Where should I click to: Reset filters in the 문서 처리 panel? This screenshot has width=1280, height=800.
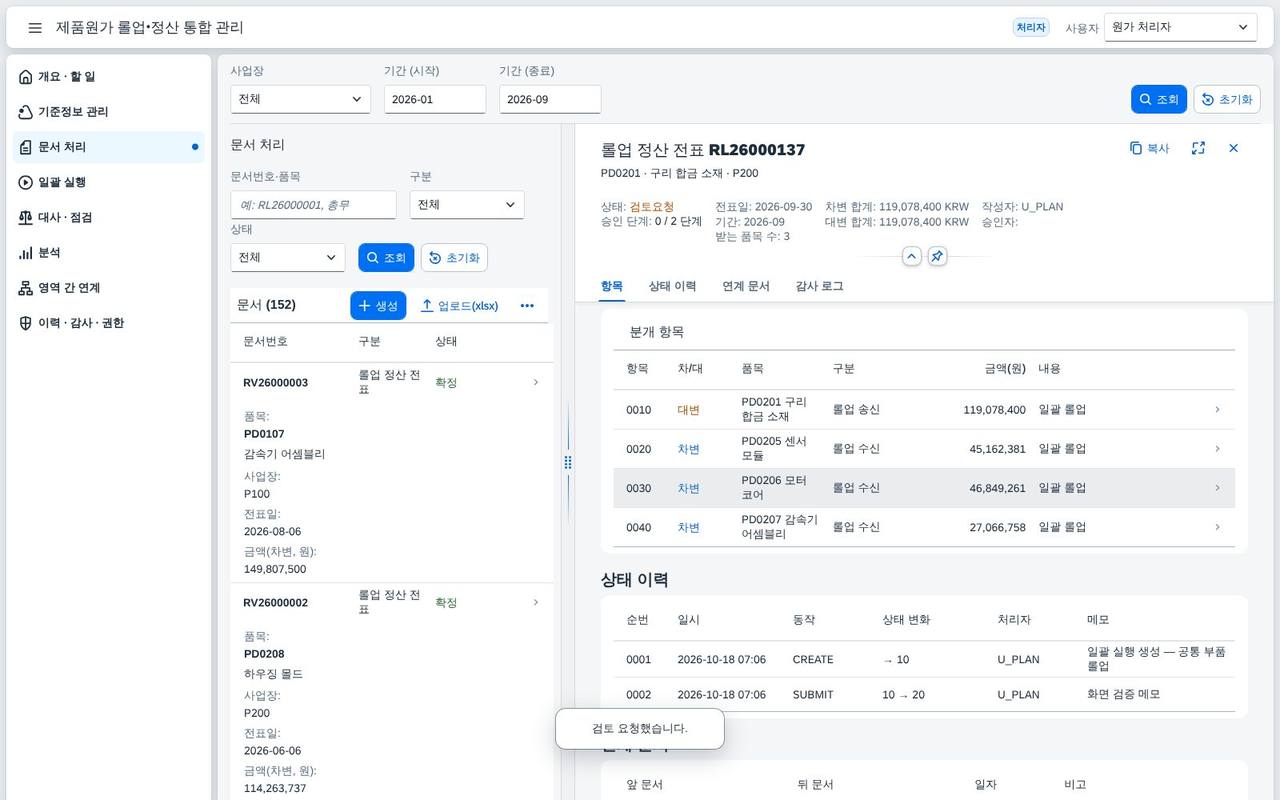tap(454, 258)
